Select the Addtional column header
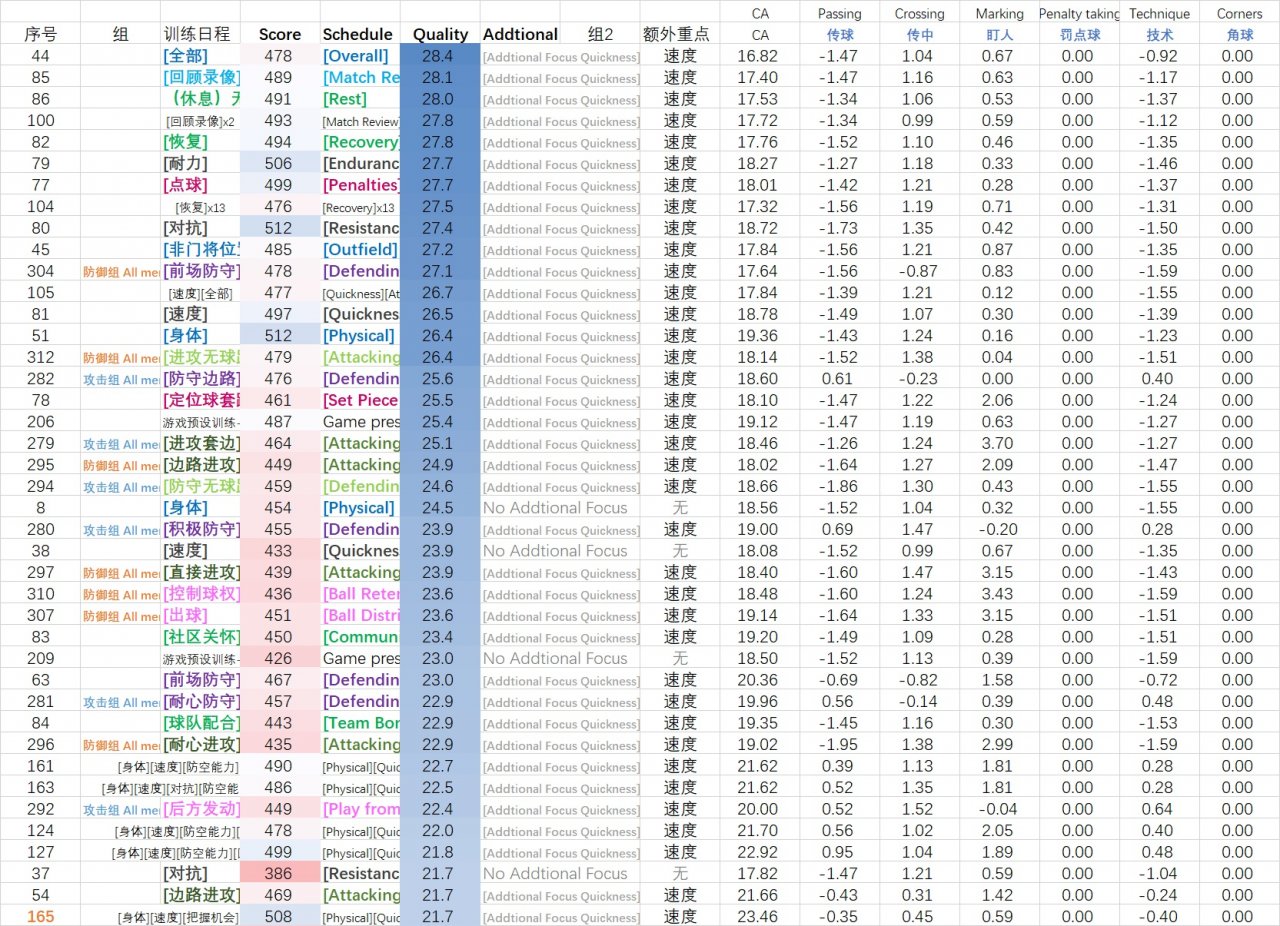 pos(520,34)
